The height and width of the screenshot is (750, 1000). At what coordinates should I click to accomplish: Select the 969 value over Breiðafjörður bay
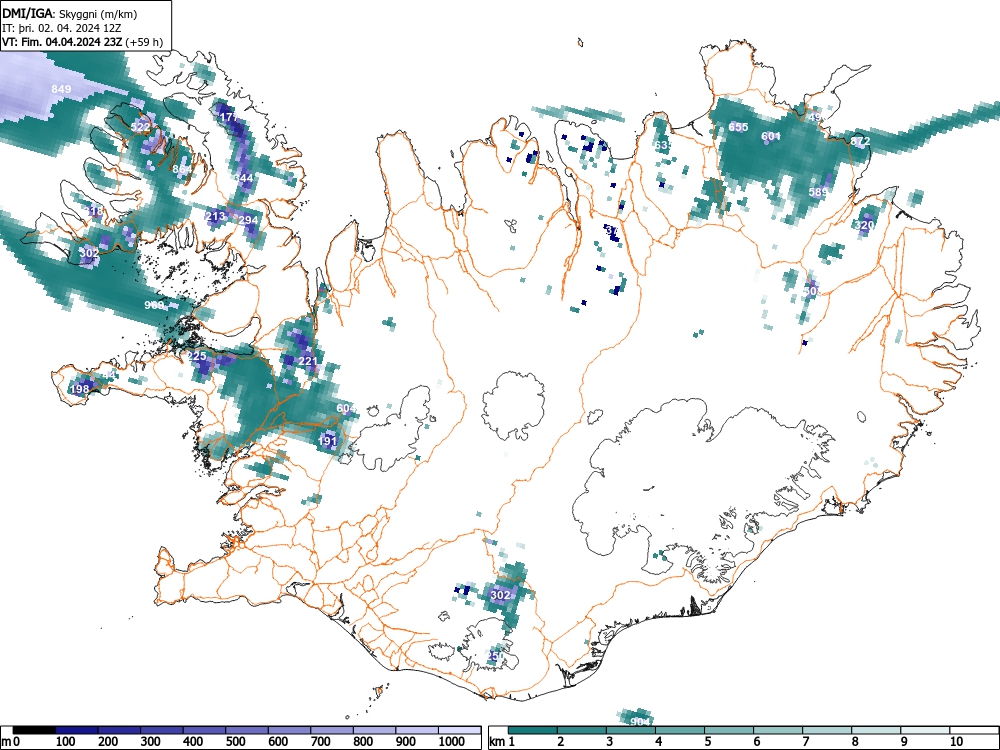(154, 305)
